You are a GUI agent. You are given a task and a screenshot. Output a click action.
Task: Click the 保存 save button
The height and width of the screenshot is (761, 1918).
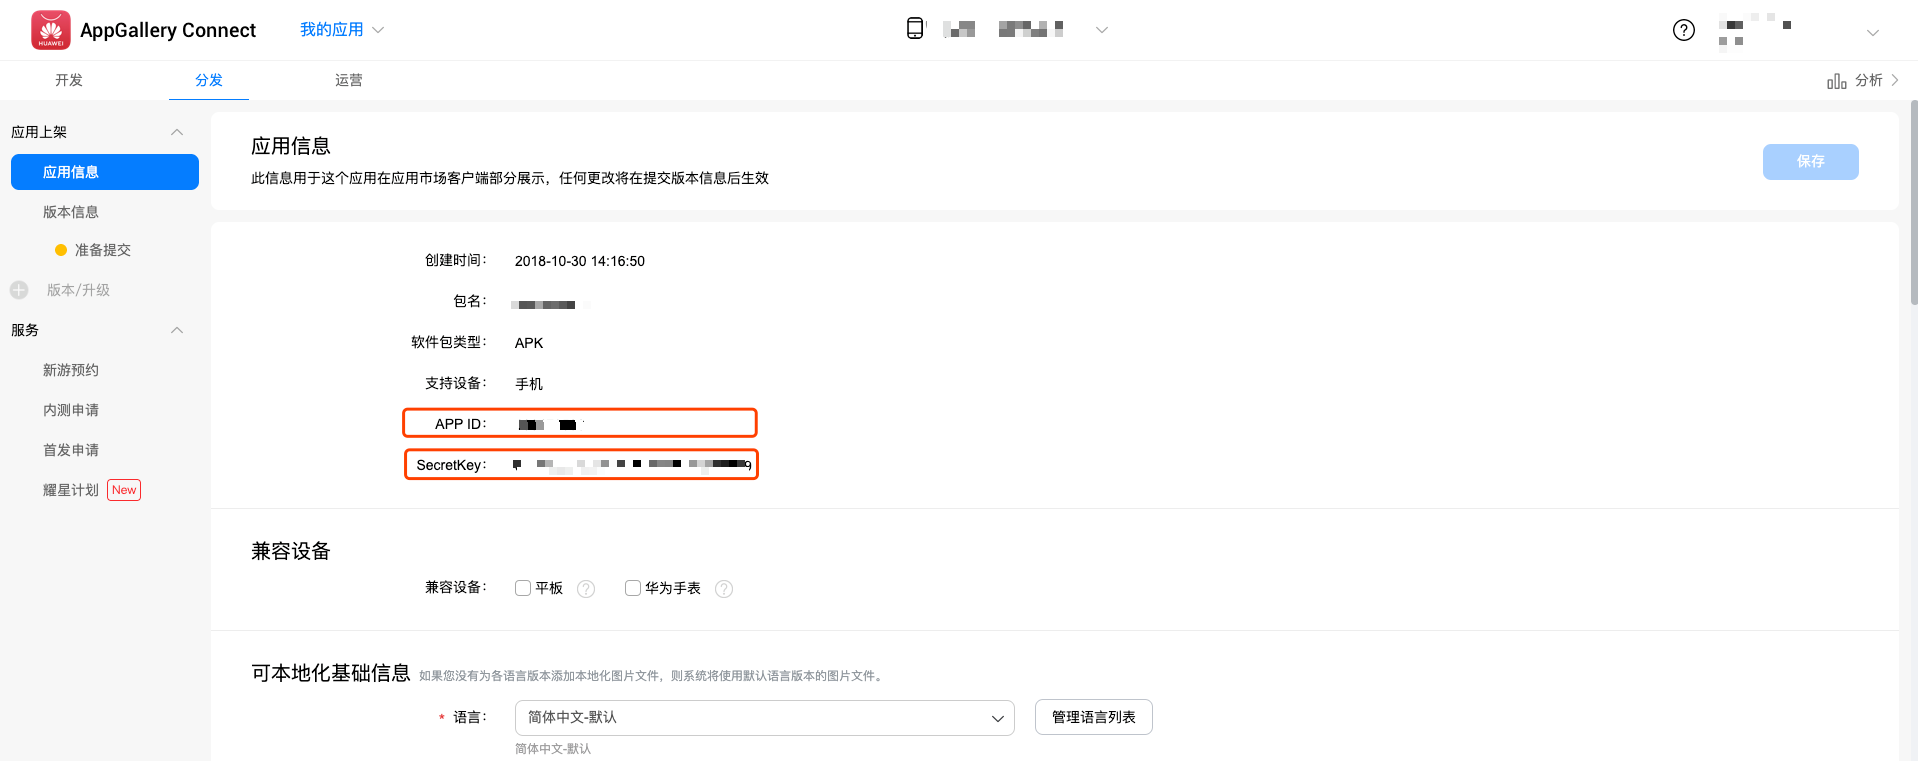point(1810,162)
